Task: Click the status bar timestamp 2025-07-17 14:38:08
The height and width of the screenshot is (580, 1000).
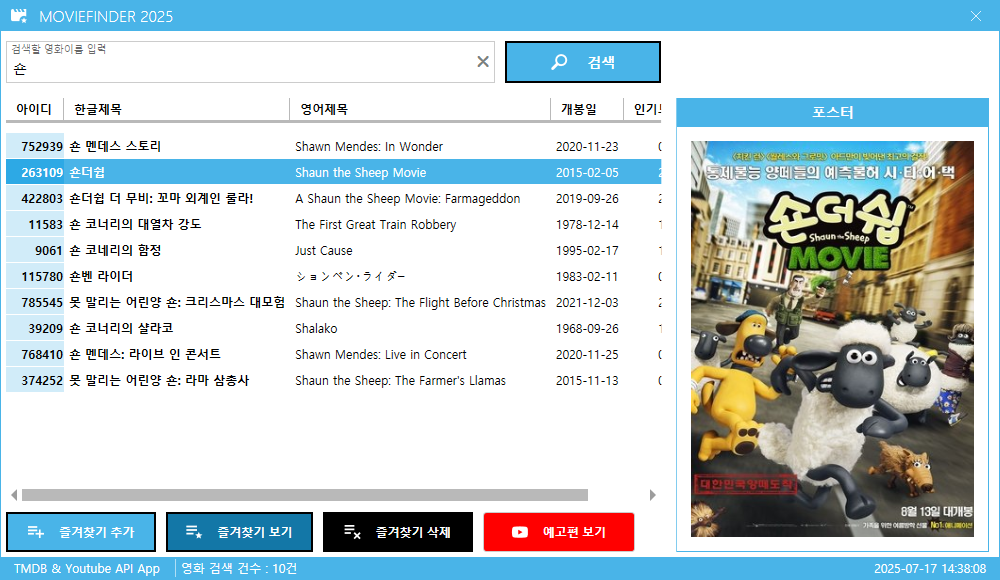Action: (x=930, y=569)
